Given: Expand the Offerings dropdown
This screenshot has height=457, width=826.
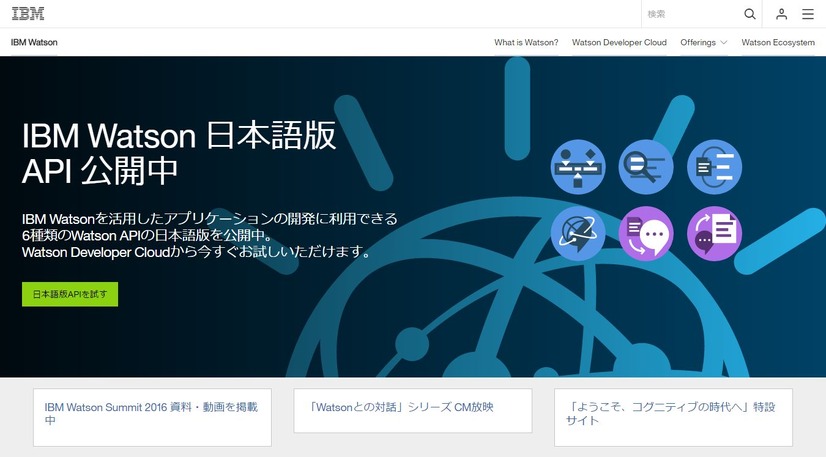Looking at the screenshot, I should [x=703, y=42].
